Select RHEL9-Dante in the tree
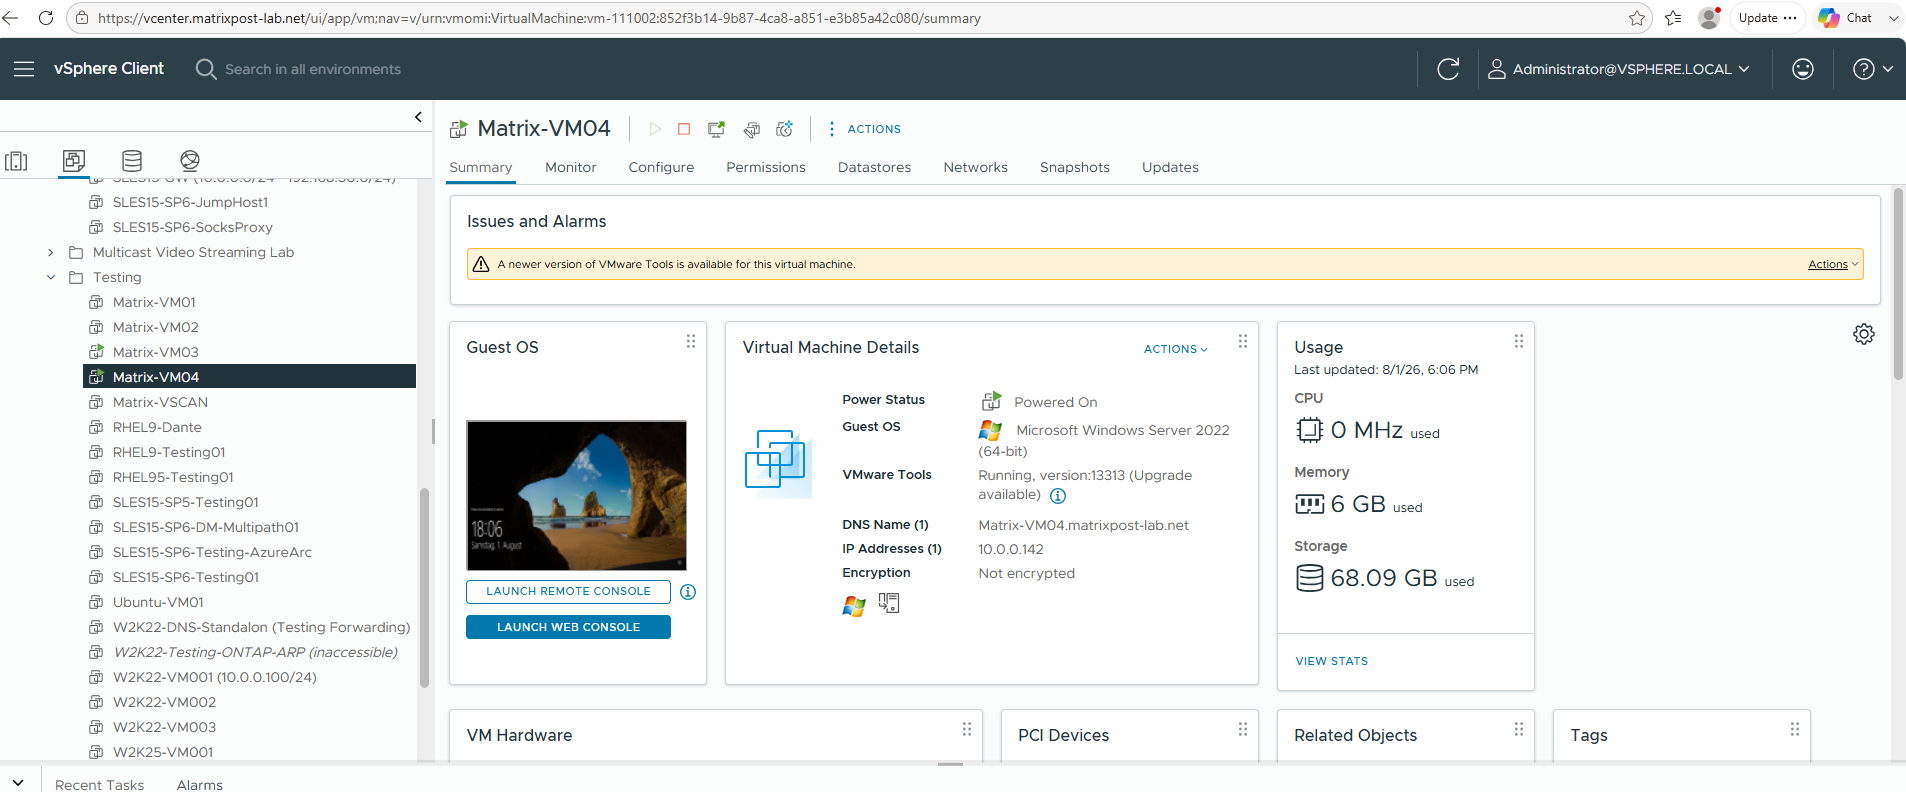 pos(157,427)
